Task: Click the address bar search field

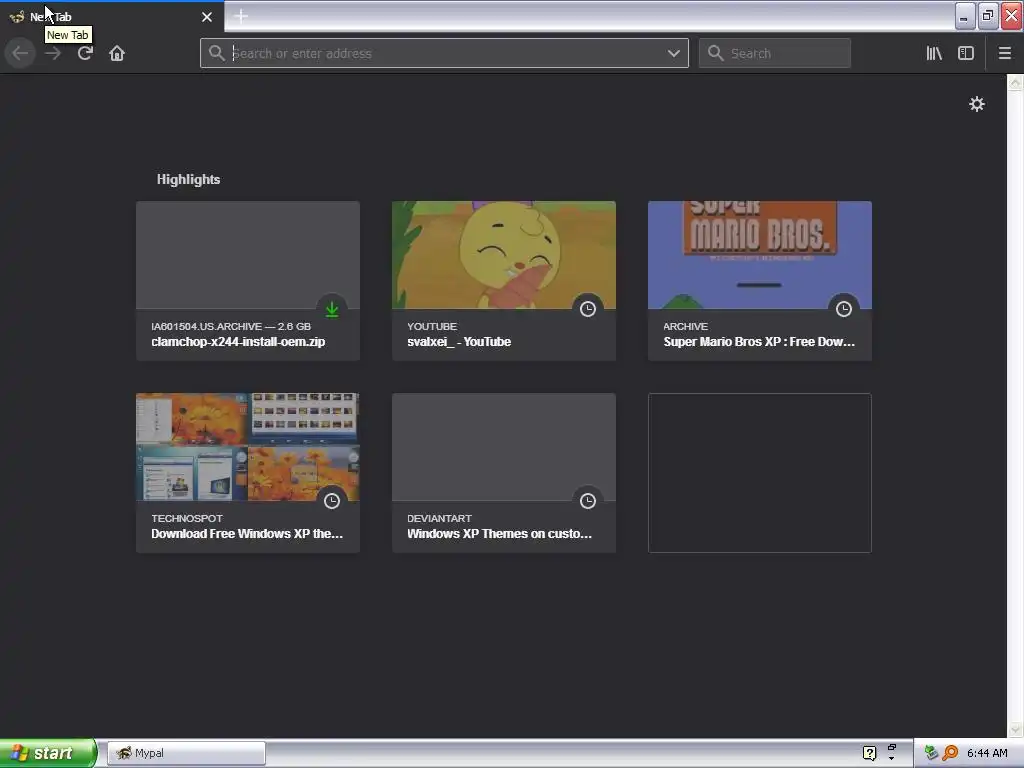Action: pos(444,53)
